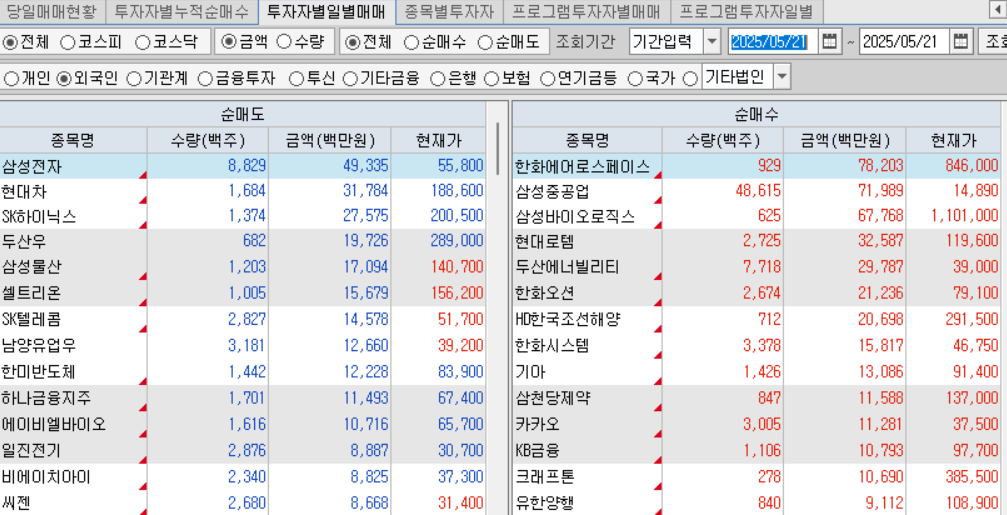Image resolution: width=1007 pixels, height=515 pixels.
Task: Select the 두산에너빌리티 stock row
Action: tap(758, 267)
